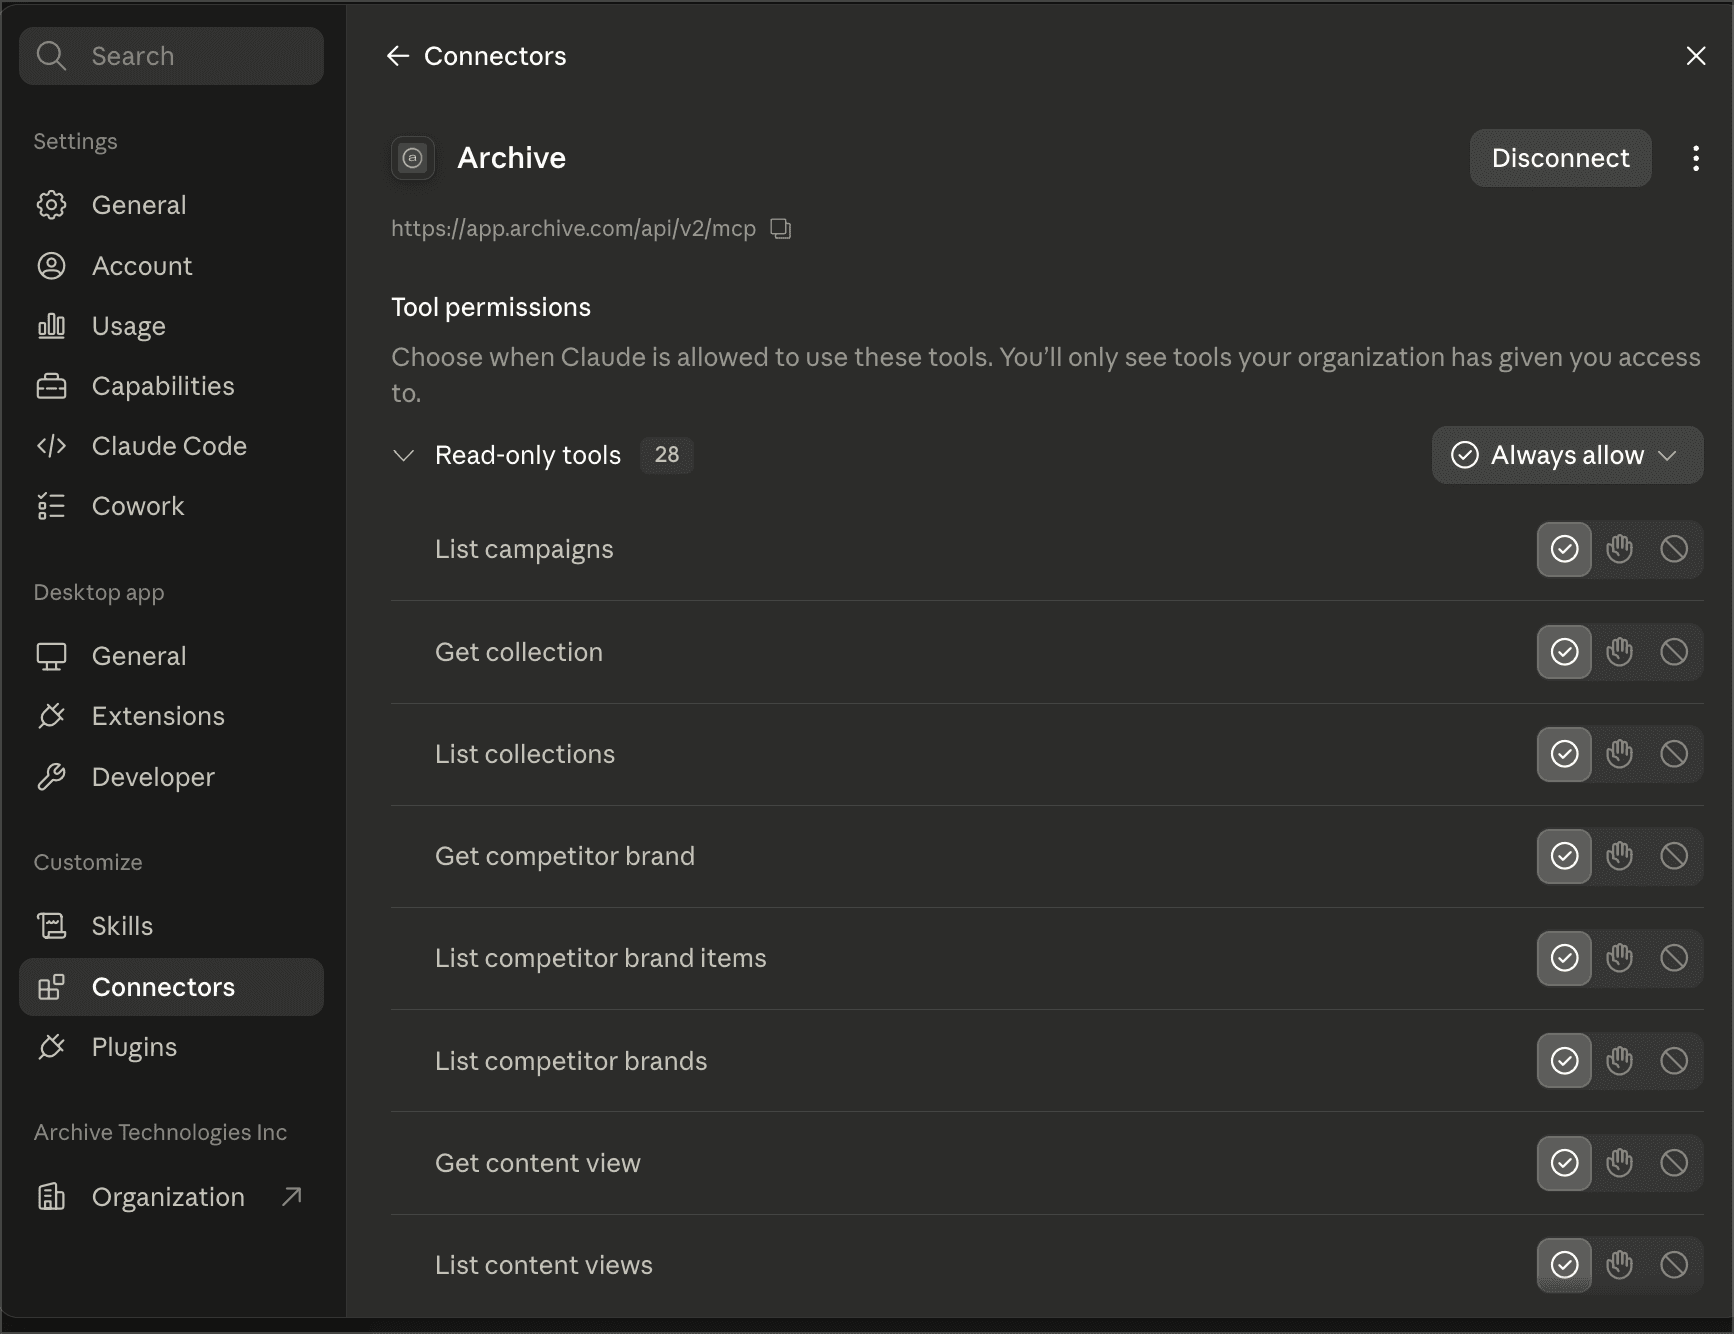
Task: Click the List competitor brand items label
Action: point(601,958)
